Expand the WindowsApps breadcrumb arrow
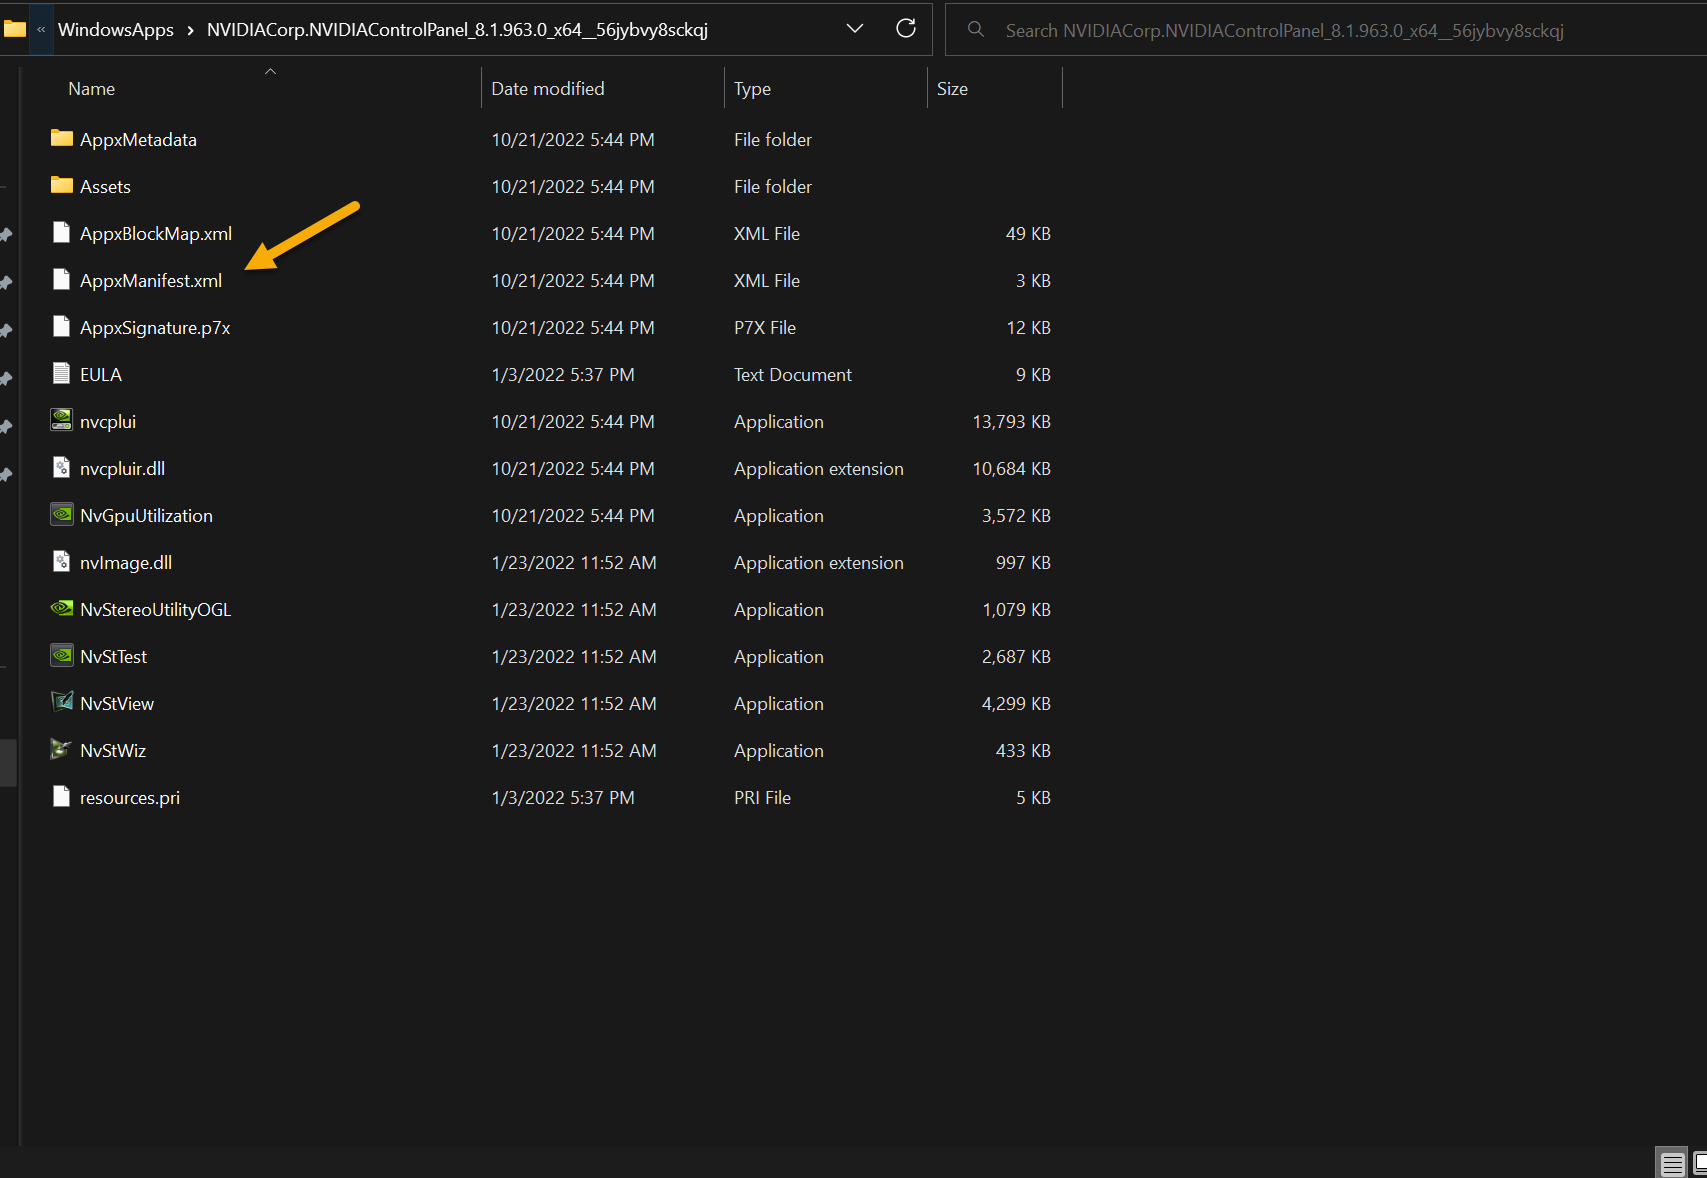This screenshot has height=1178, width=1707. [190, 30]
